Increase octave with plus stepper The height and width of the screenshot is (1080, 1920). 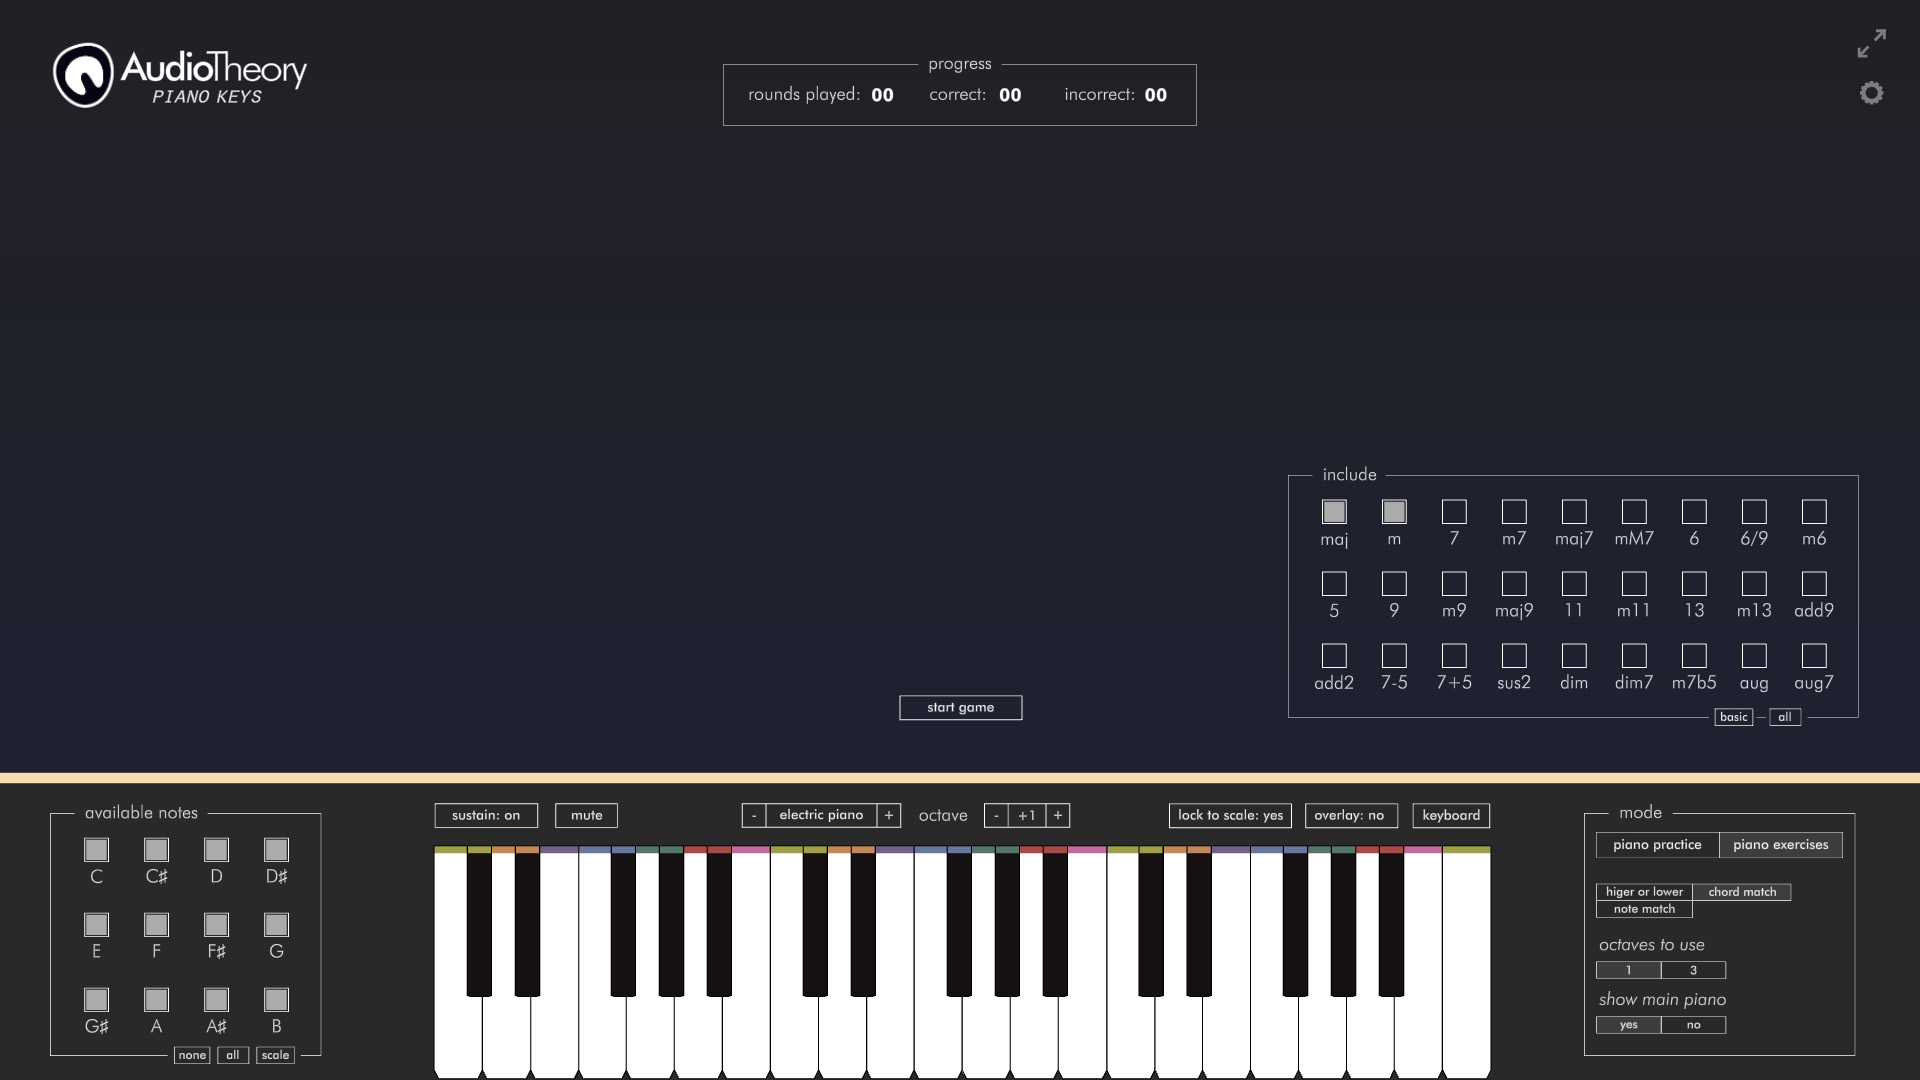coord(1059,815)
